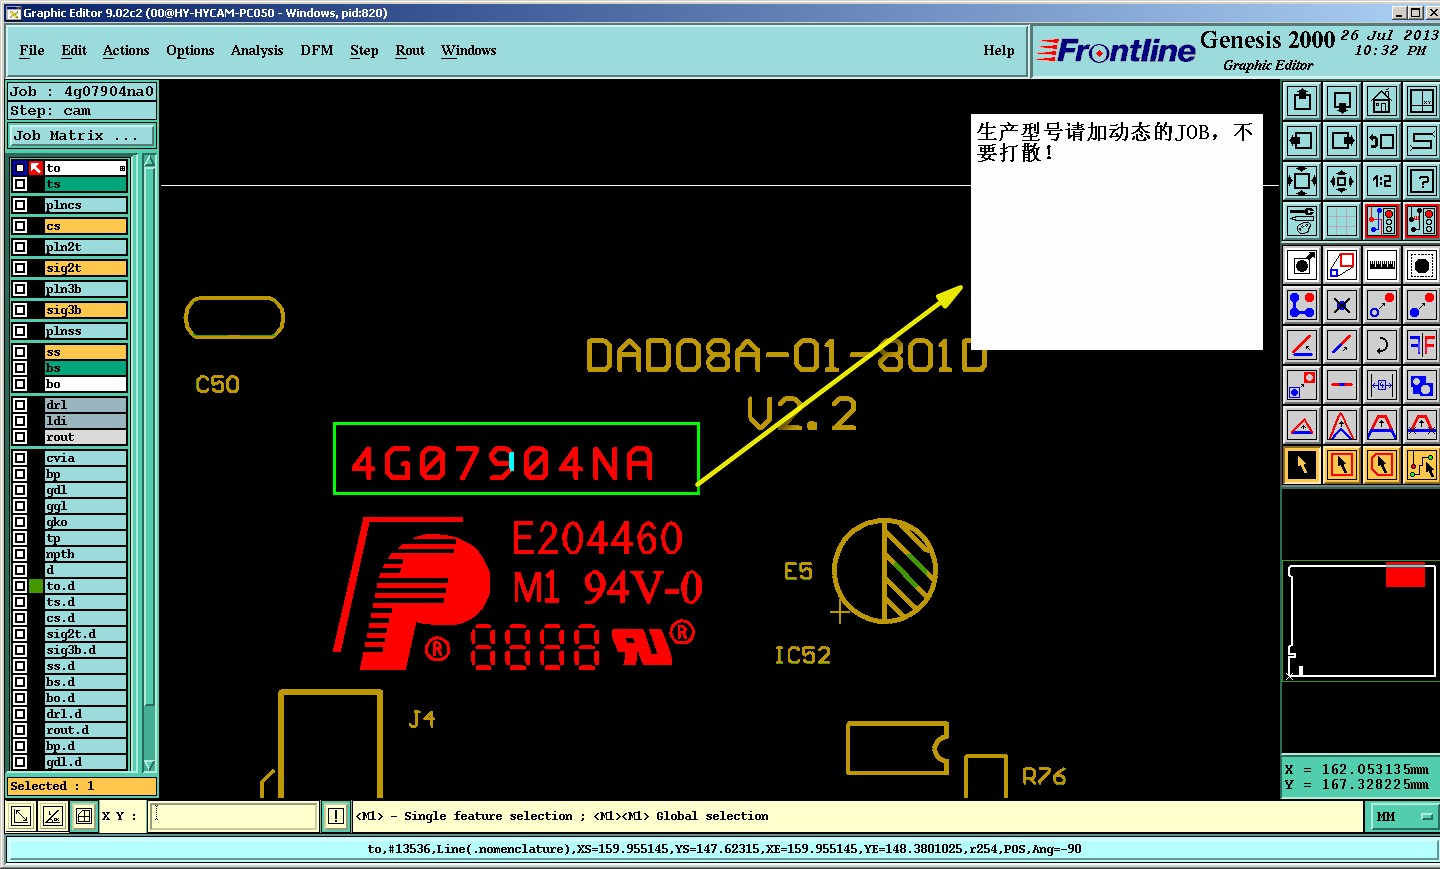Click the overlapping blue circles contour icon

pos(1422,385)
